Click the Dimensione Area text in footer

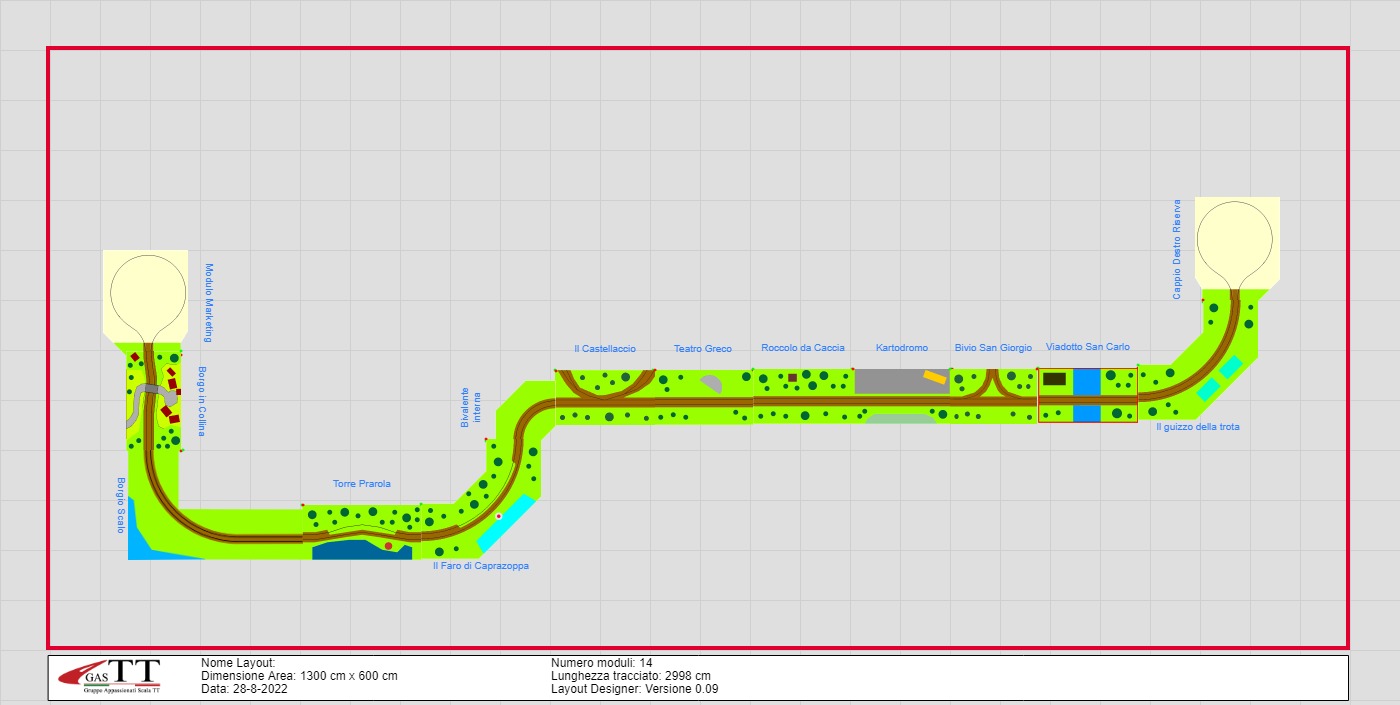[299, 676]
